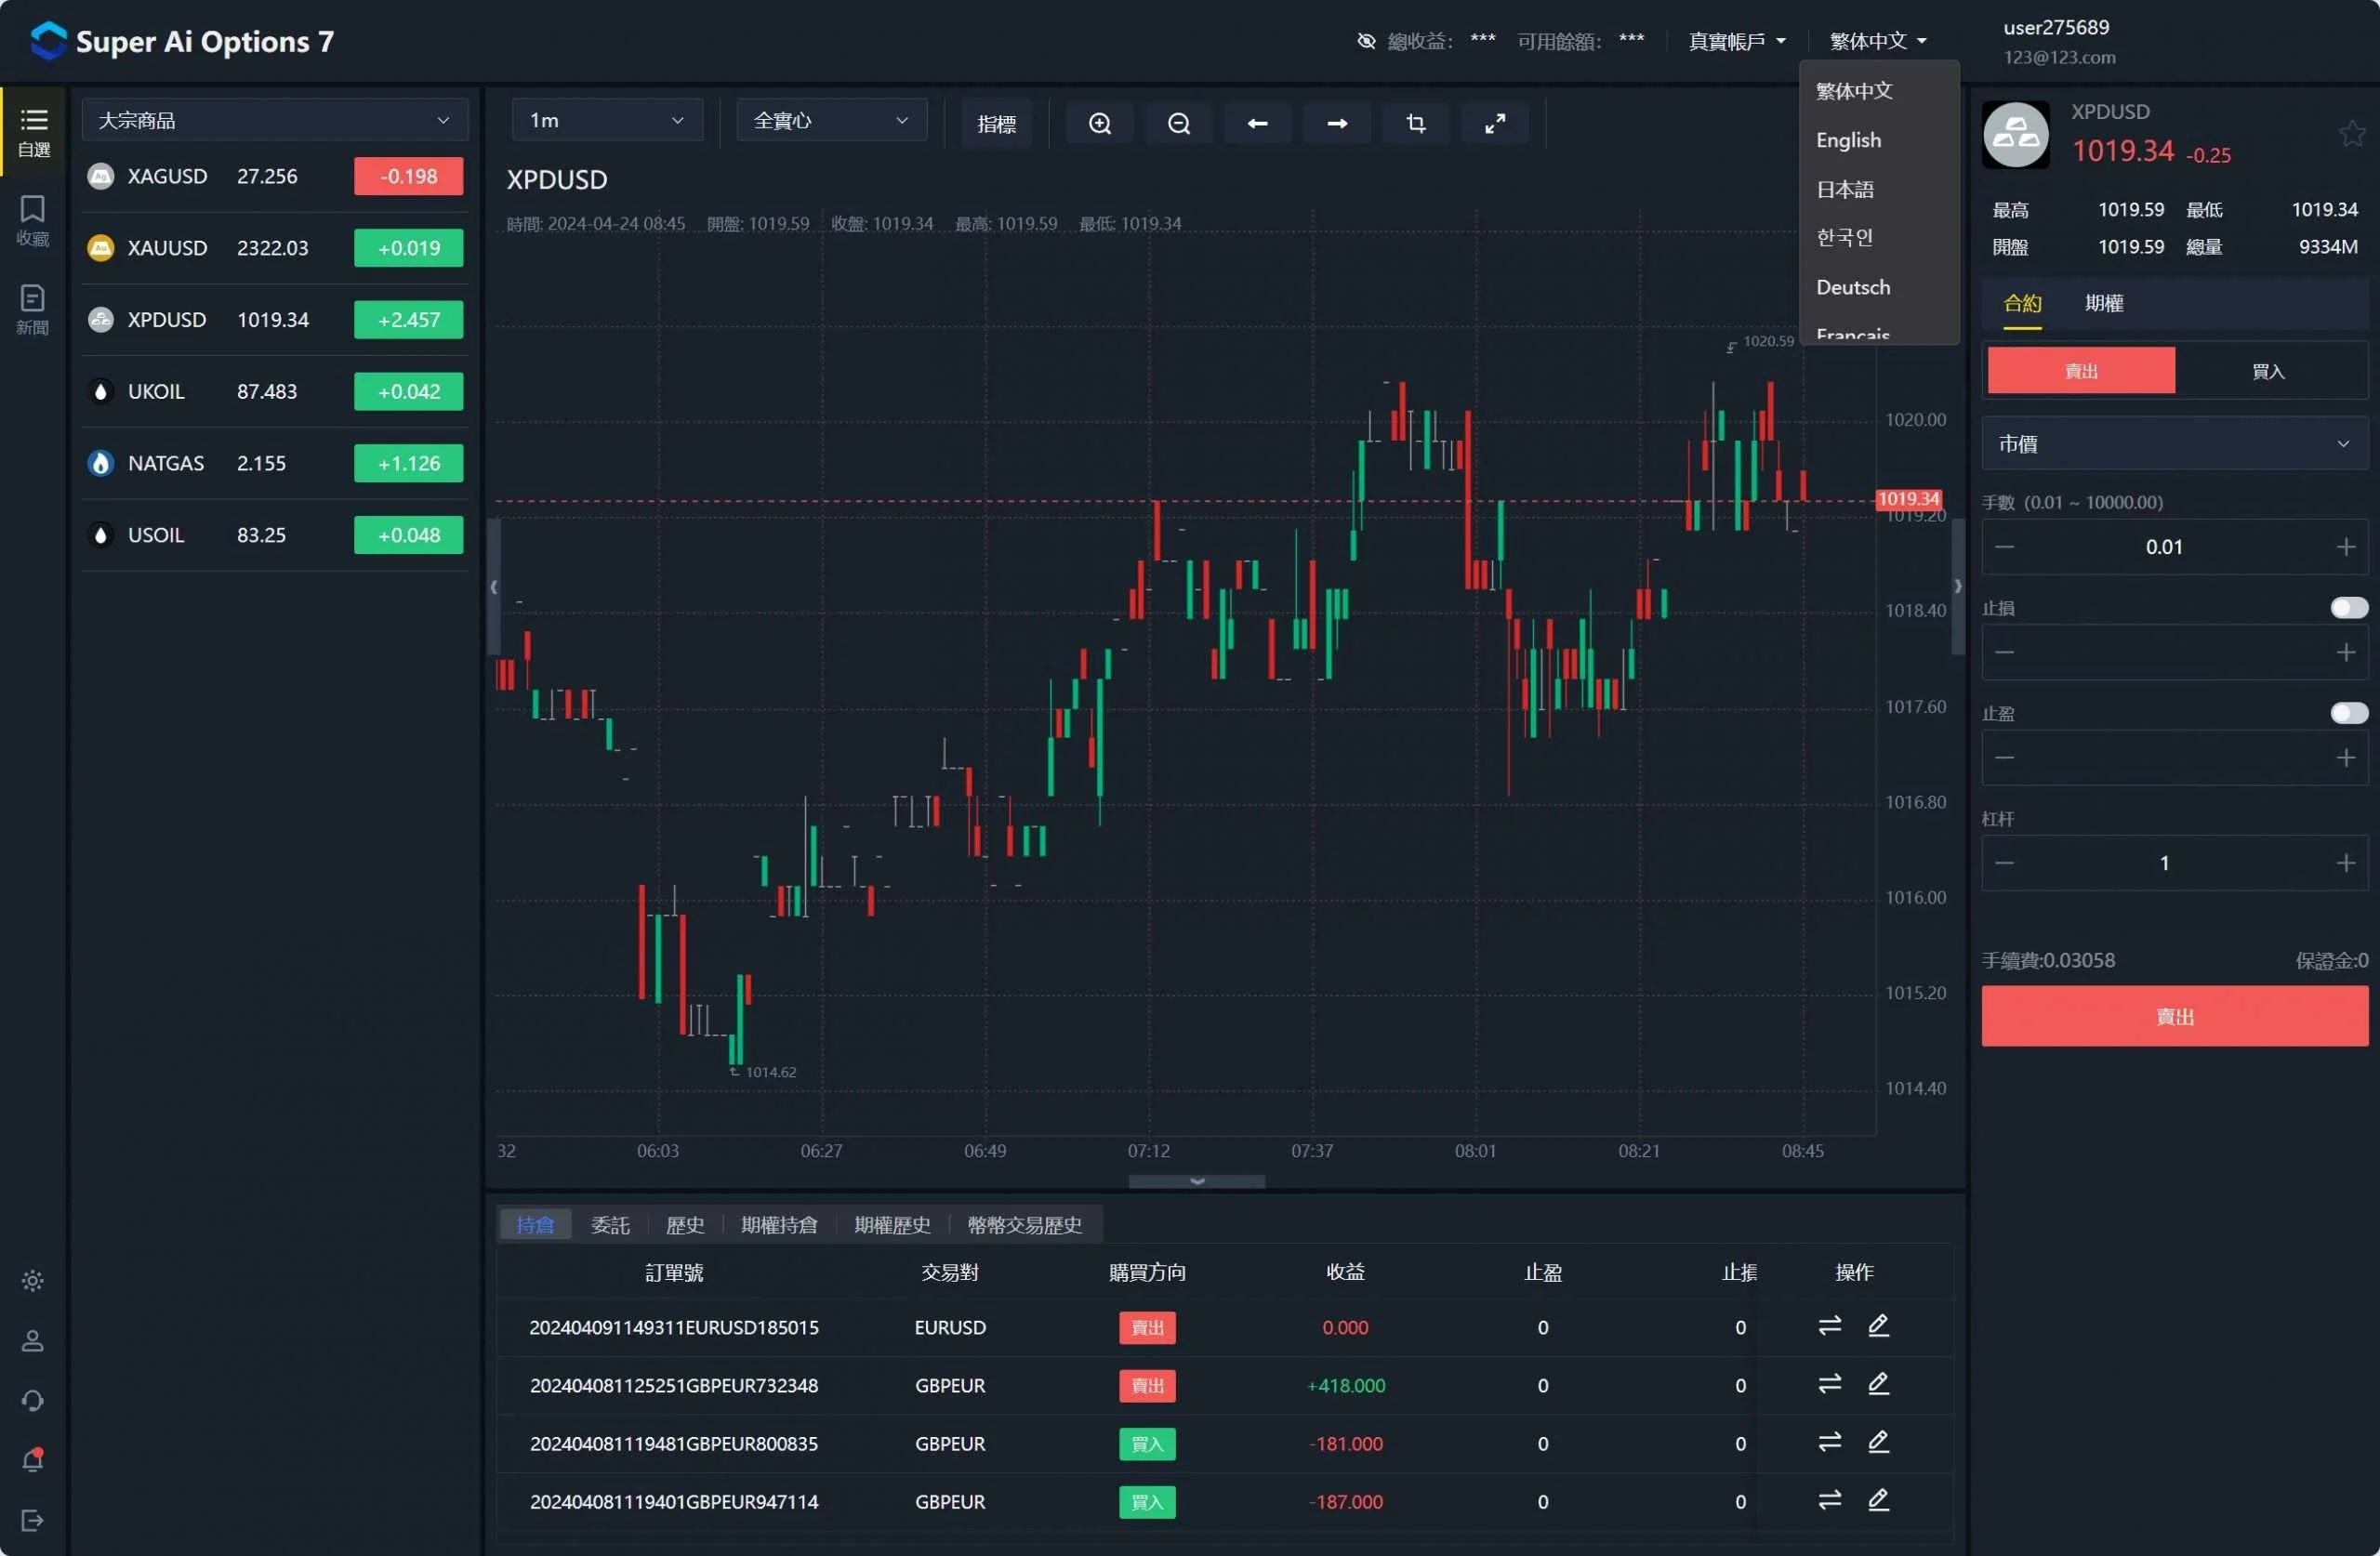Click the chart zoom-out magnifier icon
2380x1556 pixels.
(x=1178, y=123)
